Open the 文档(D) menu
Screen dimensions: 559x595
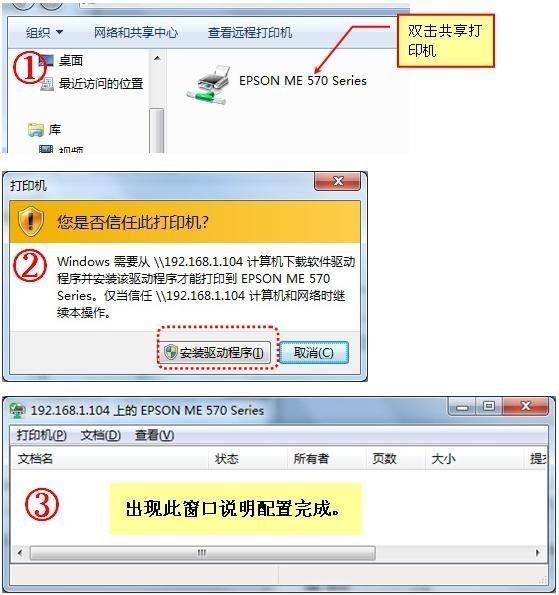coord(101,435)
